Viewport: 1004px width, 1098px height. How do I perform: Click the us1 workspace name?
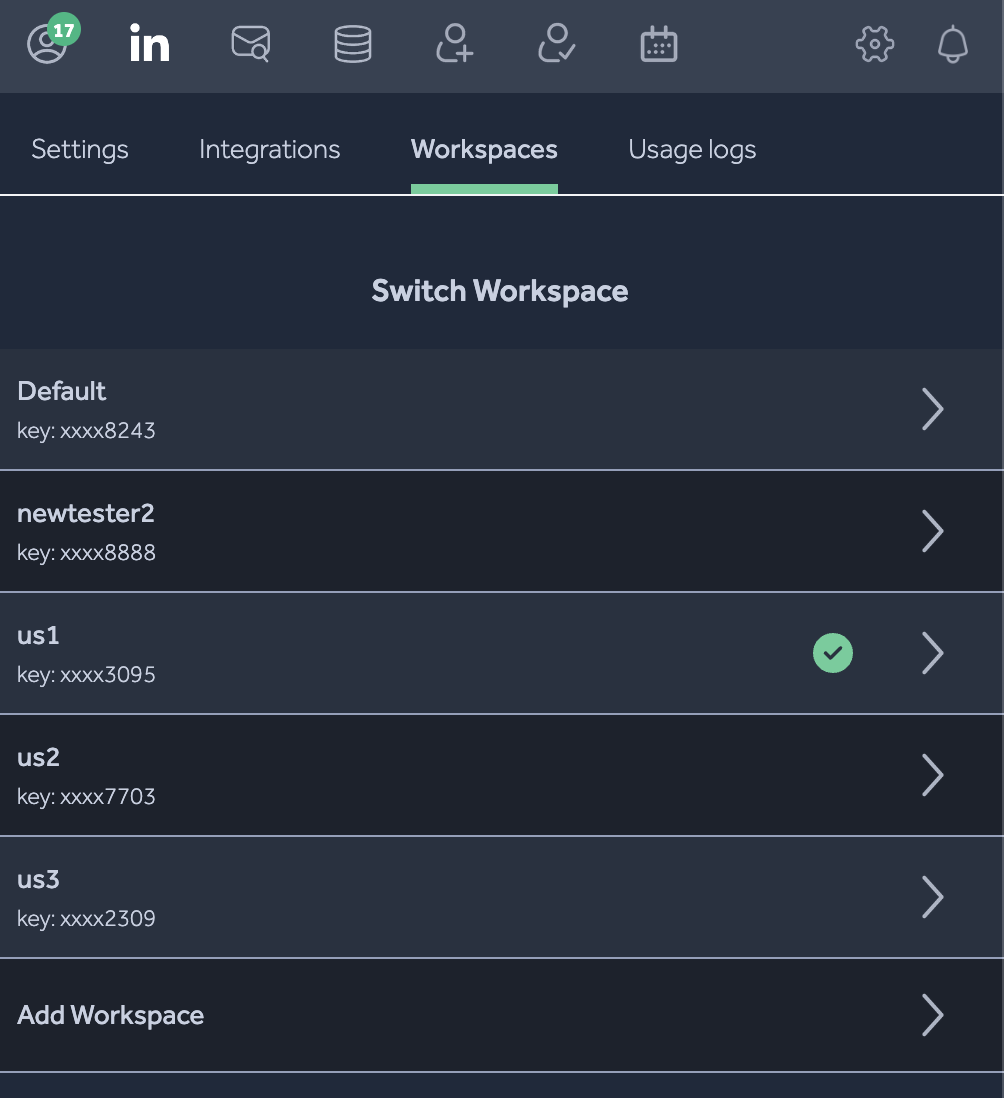click(38, 636)
